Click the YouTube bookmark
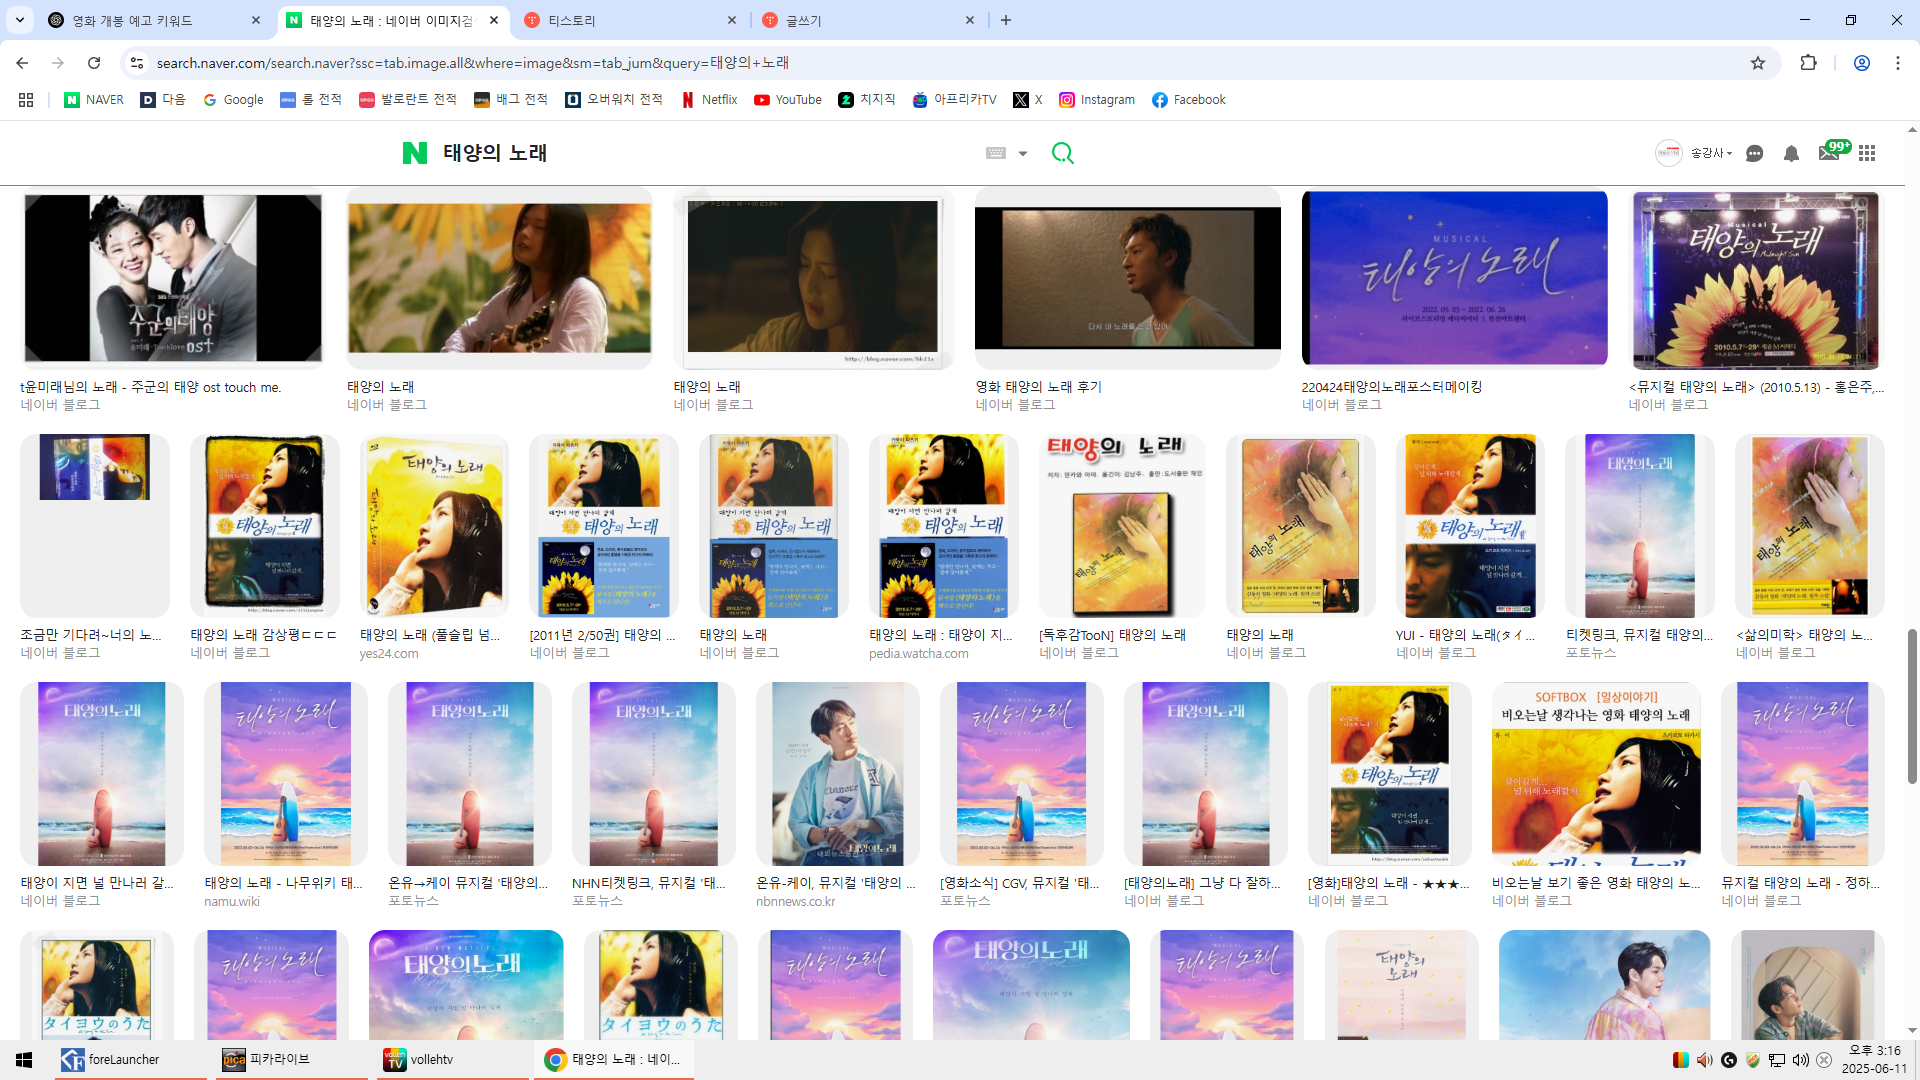Screen dimensions: 1920x1080 coord(788,100)
